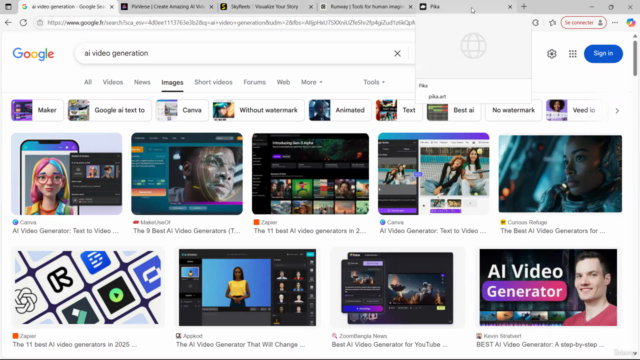Open 'The 11 best AI video generators in 2...' link
640x360 pixels.
tap(310, 231)
